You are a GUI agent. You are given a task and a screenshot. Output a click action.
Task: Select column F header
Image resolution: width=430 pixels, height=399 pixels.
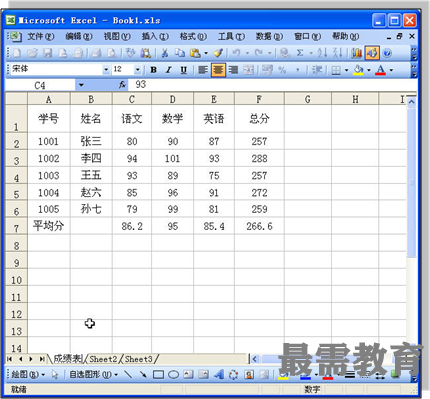(x=259, y=99)
